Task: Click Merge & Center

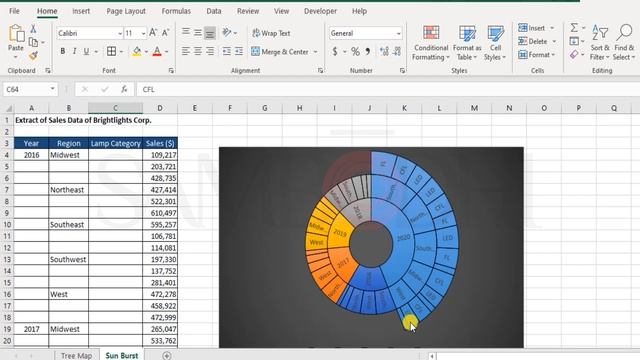Action: pyautogui.click(x=280, y=52)
